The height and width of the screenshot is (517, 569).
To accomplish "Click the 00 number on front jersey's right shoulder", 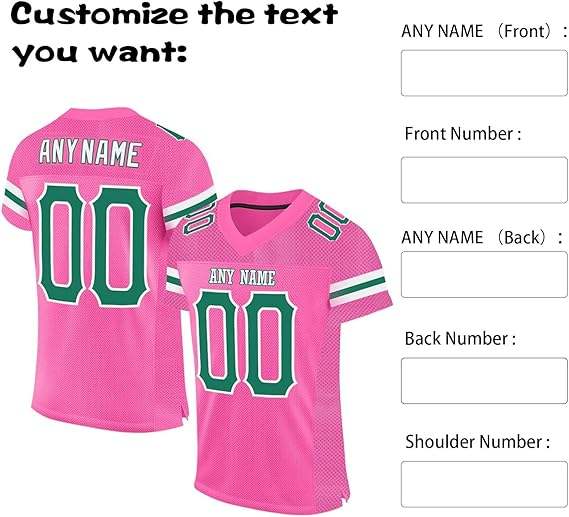I will [327, 221].
